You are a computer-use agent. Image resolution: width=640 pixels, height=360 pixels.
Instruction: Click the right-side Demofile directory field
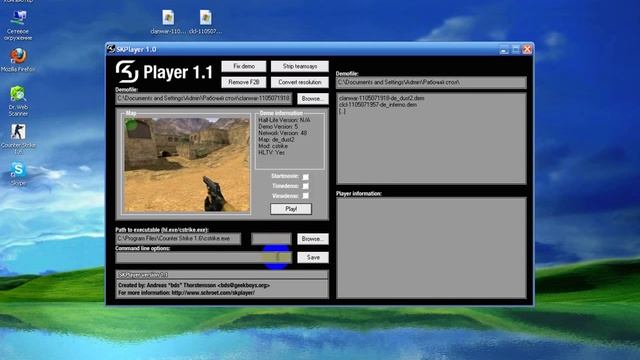pyautogui.click(x=431, y=82)
